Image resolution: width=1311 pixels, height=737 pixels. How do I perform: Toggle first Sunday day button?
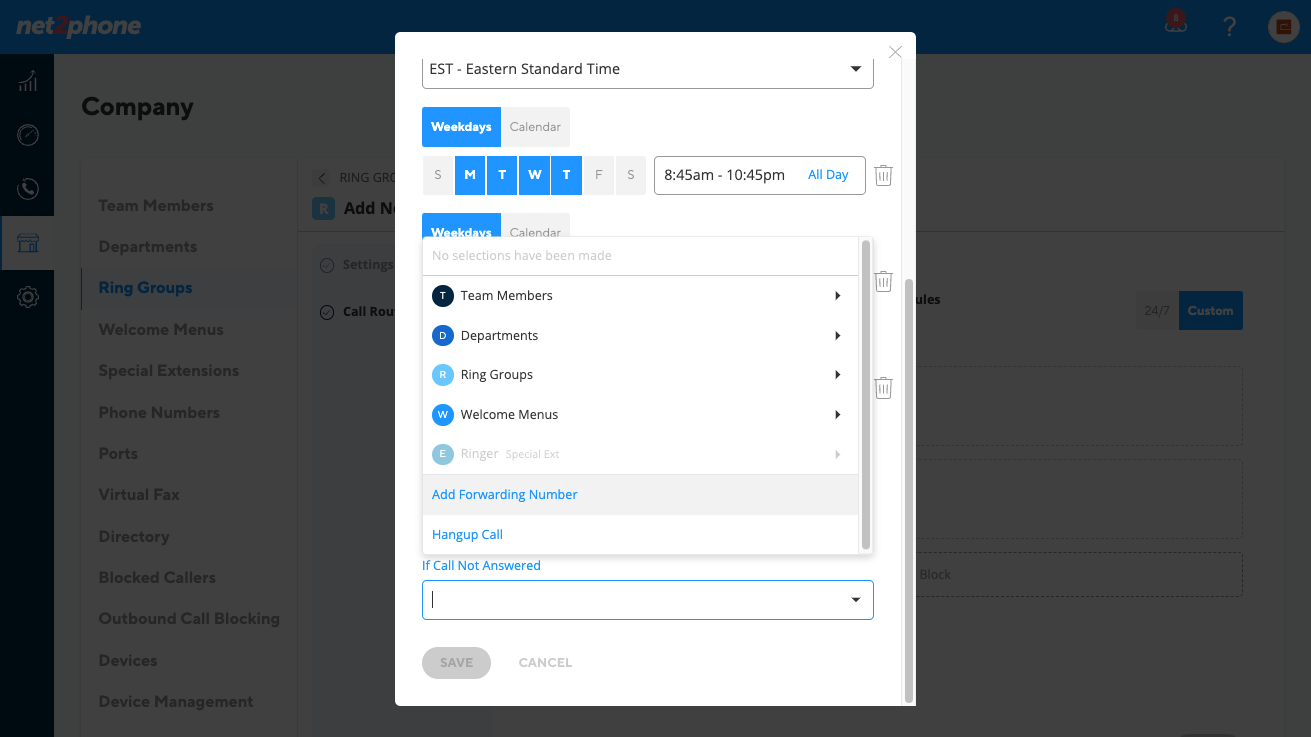(x=438, y=175)
